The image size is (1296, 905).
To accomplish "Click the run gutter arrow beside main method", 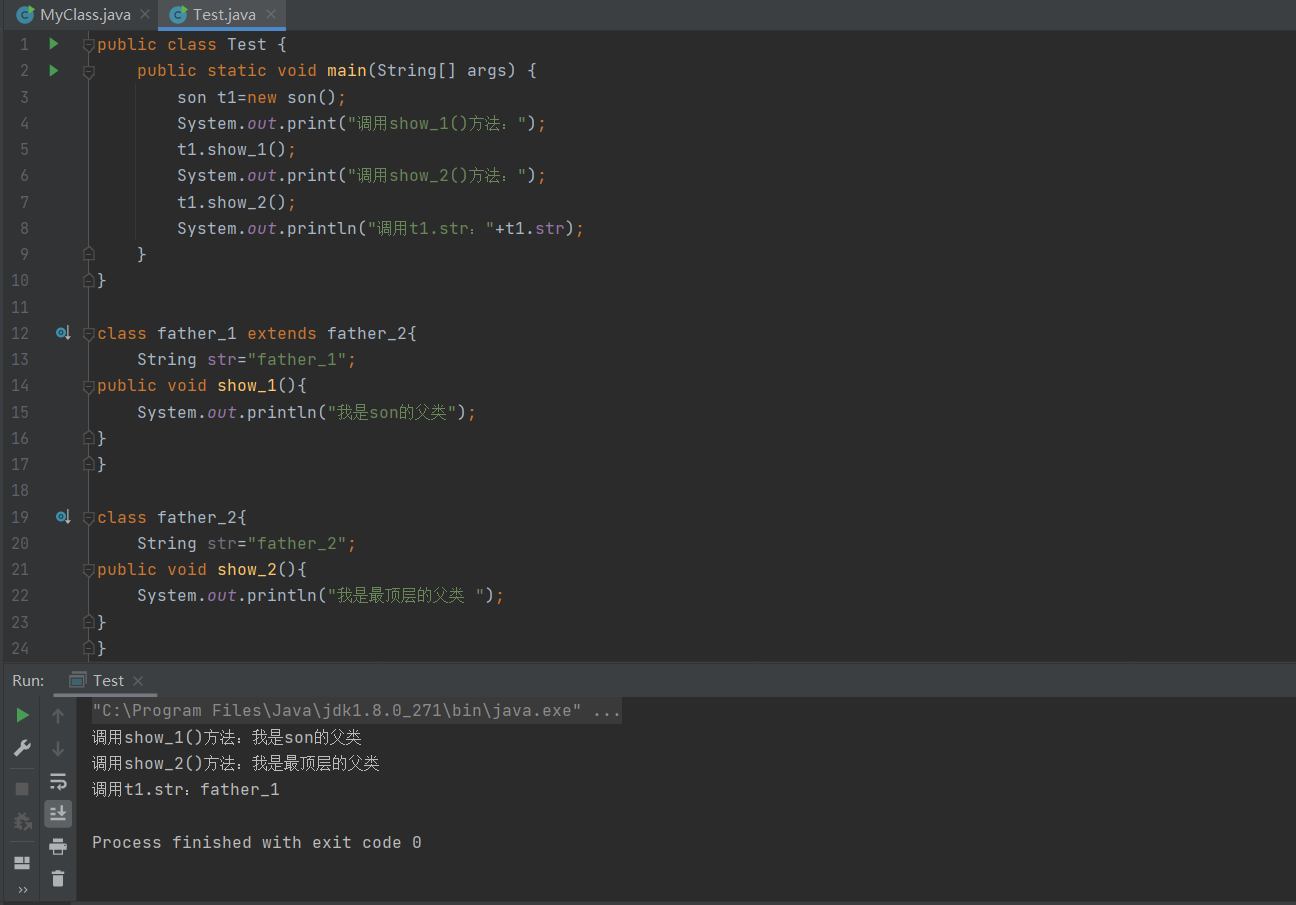I will click(x=54, y=70).
